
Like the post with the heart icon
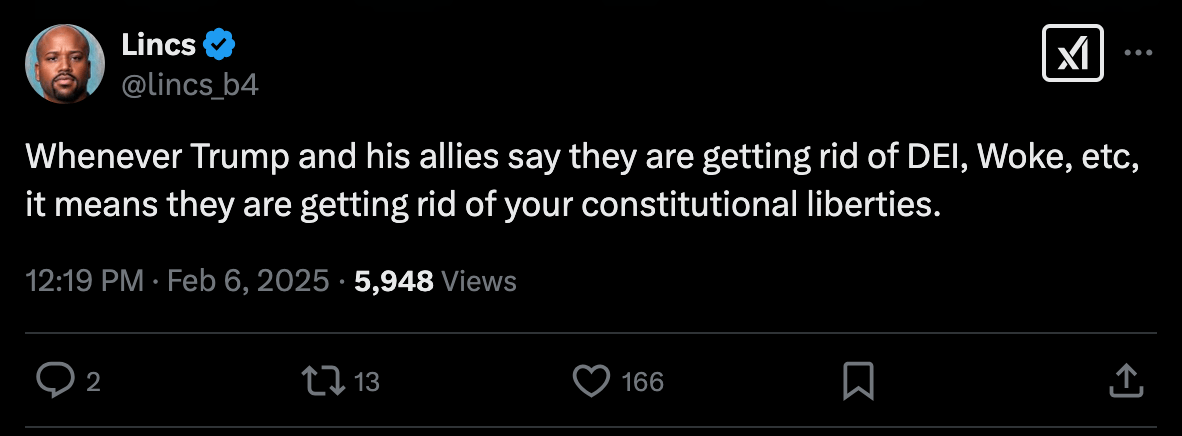point(591,380)
